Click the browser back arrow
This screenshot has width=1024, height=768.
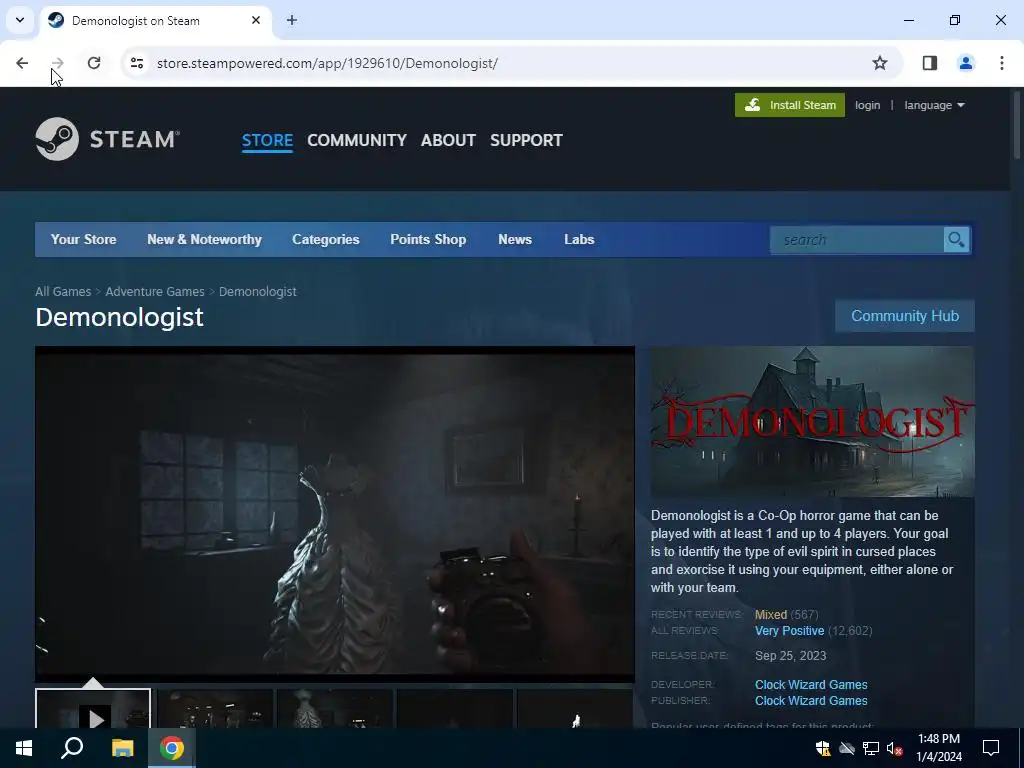point(22,63)
